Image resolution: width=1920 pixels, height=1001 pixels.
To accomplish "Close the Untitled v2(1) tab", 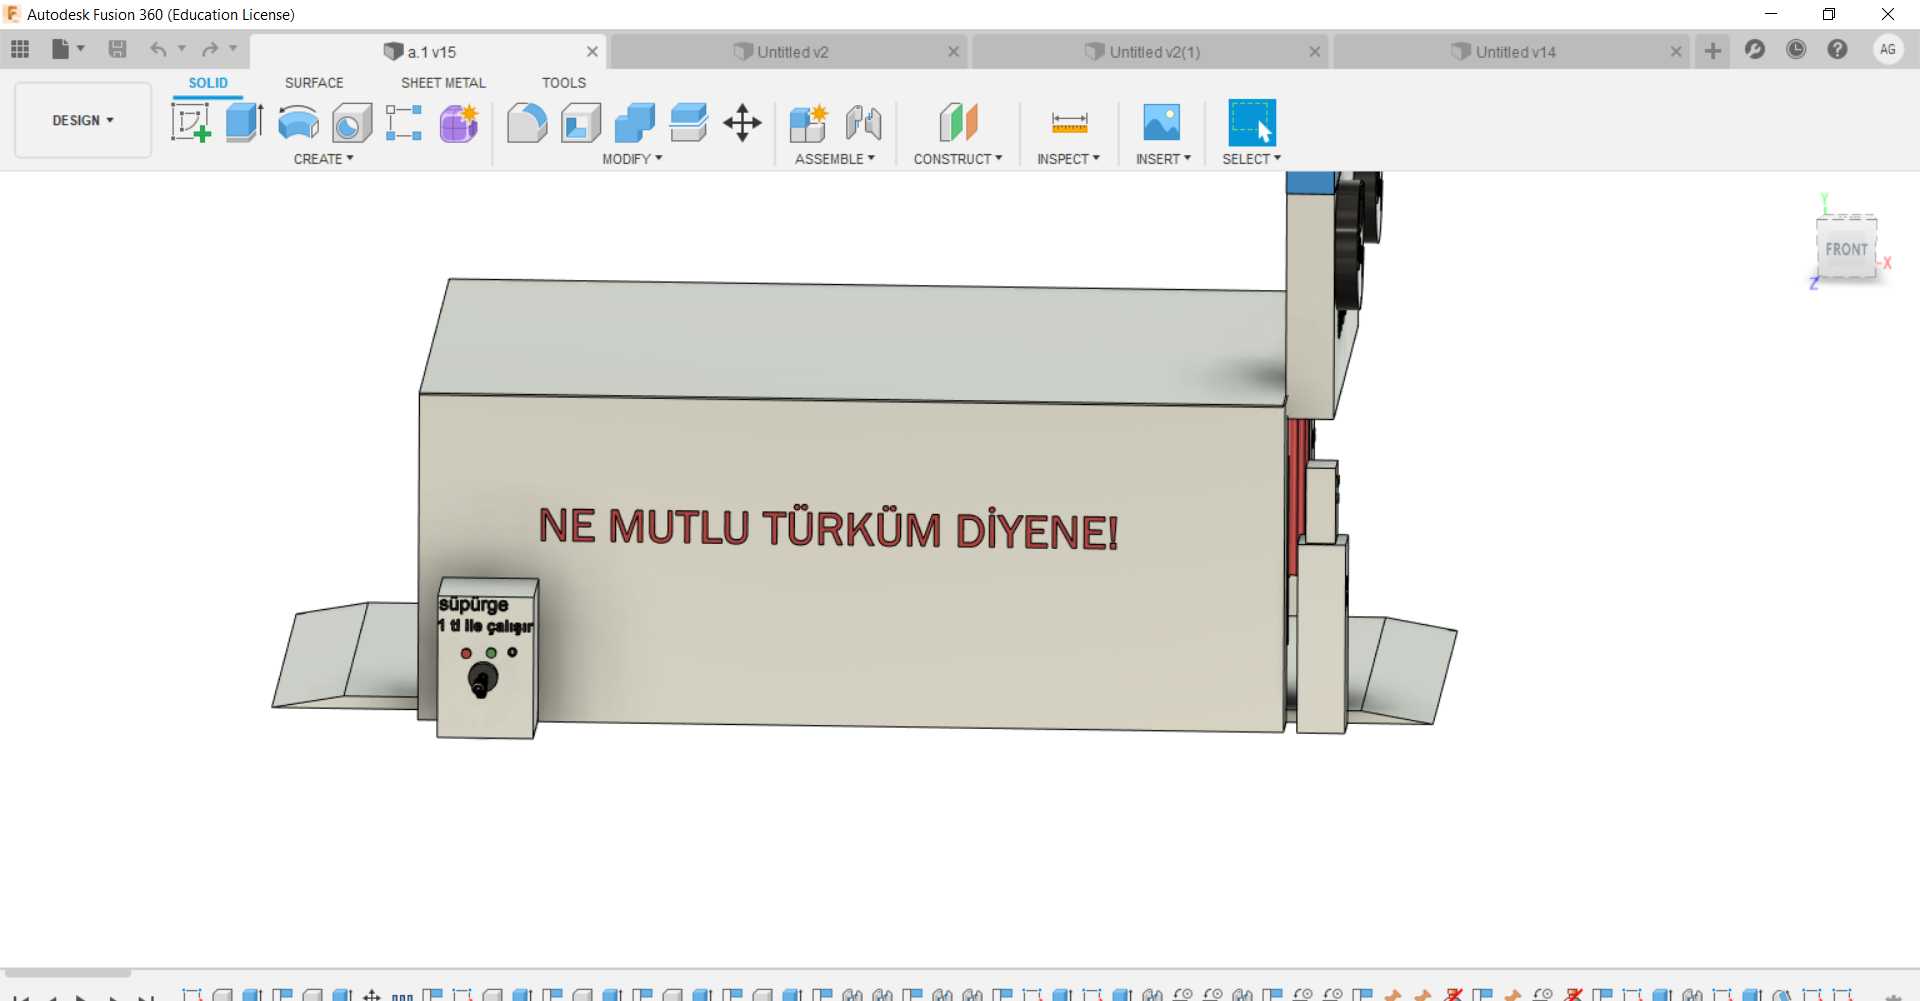I will 1315,52.
